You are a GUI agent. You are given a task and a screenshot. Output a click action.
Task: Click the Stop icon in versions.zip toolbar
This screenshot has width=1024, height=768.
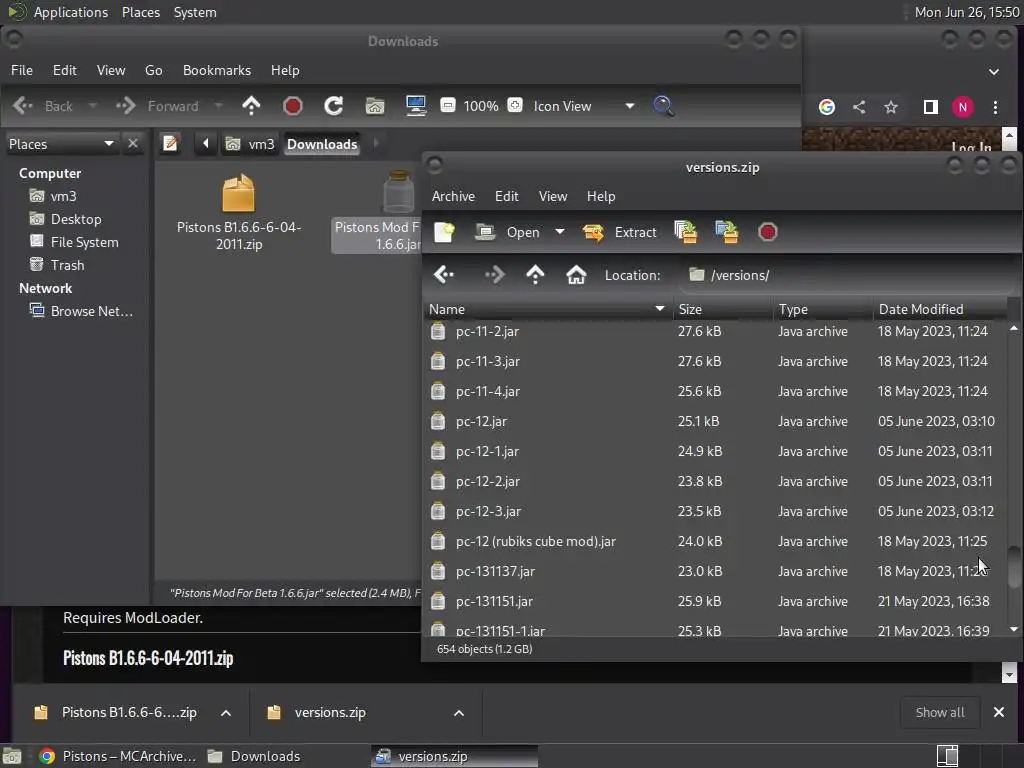pos(768,232)
